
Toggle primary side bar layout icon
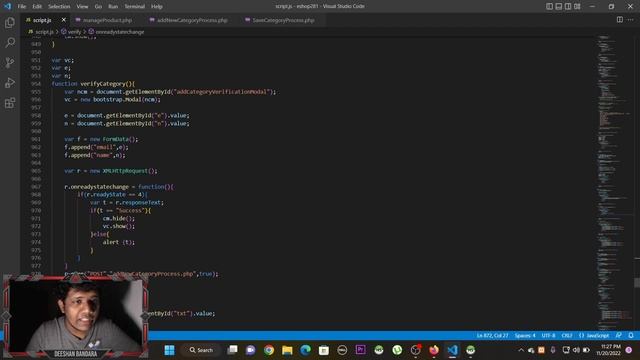[549, 6]
